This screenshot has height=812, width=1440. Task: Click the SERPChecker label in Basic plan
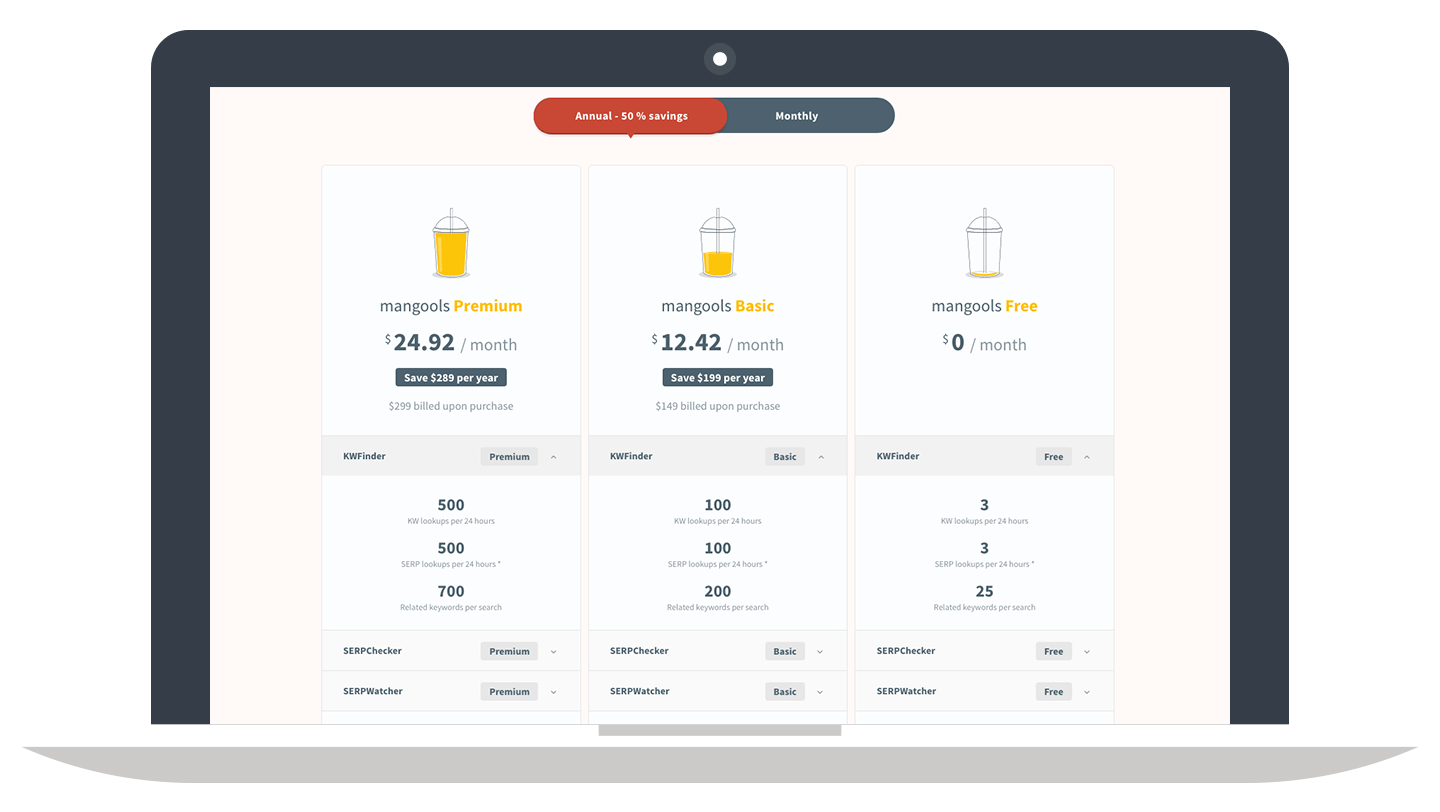pos(639,651)
